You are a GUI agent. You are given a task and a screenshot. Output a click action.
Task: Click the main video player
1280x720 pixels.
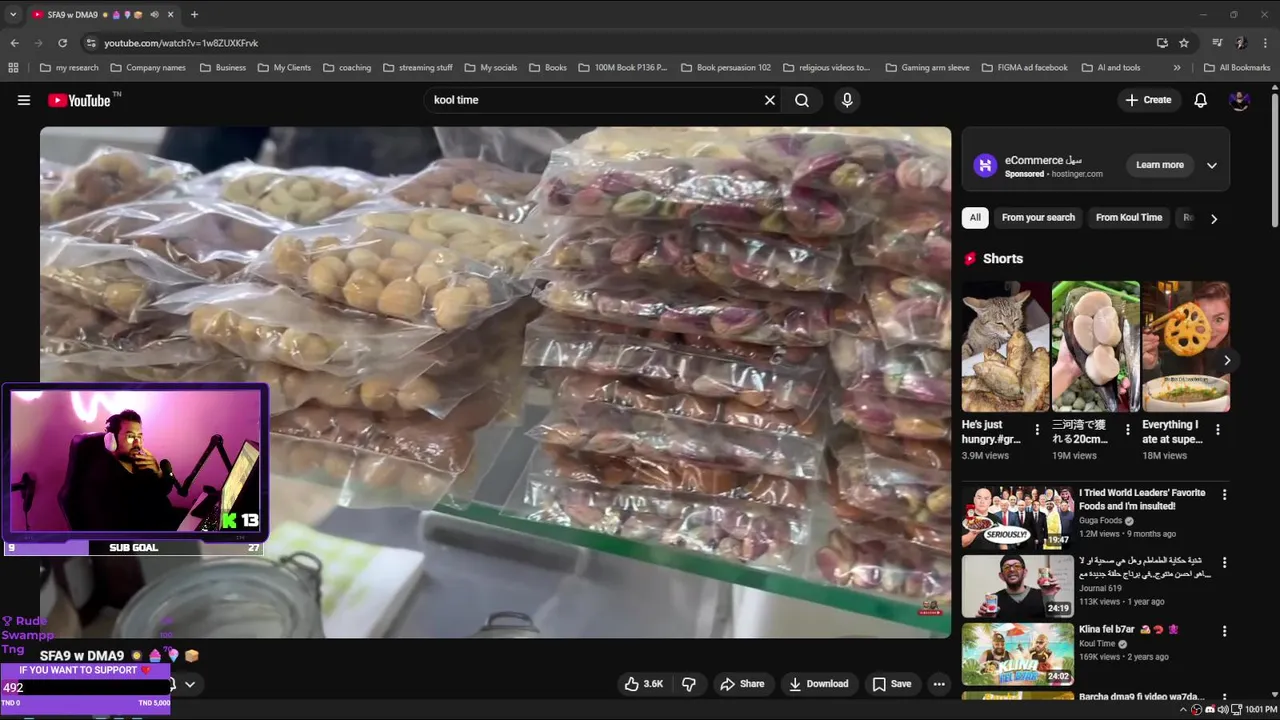point(495,382)
